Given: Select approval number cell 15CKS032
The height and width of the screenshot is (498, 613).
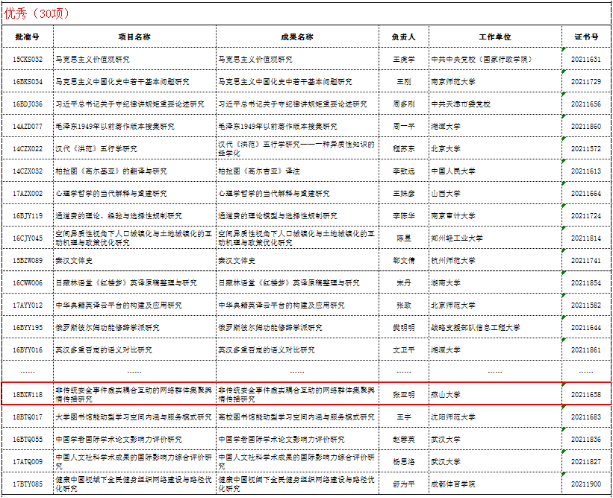Looking at the screenshot, I should point(27,60).
